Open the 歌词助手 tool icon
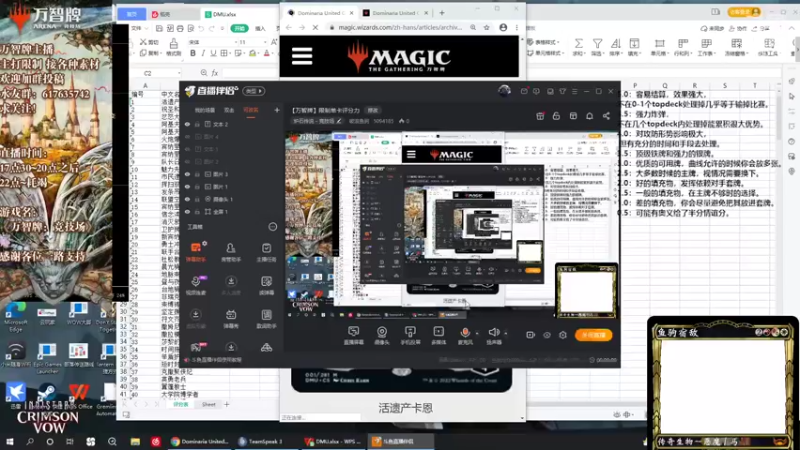 (x=266, y=318)
